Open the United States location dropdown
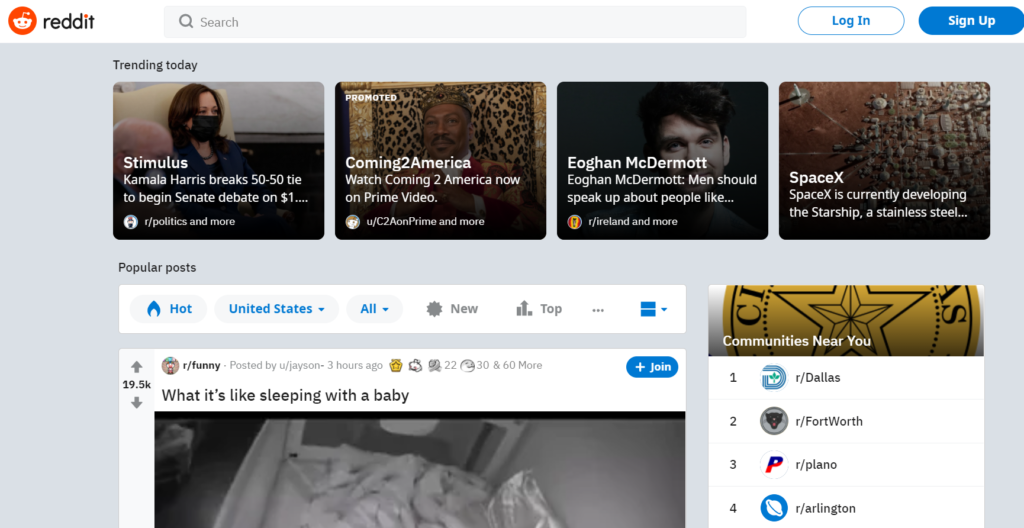Image resolution: width=1024 pixels, height=528 pixels. pos(277,308)
